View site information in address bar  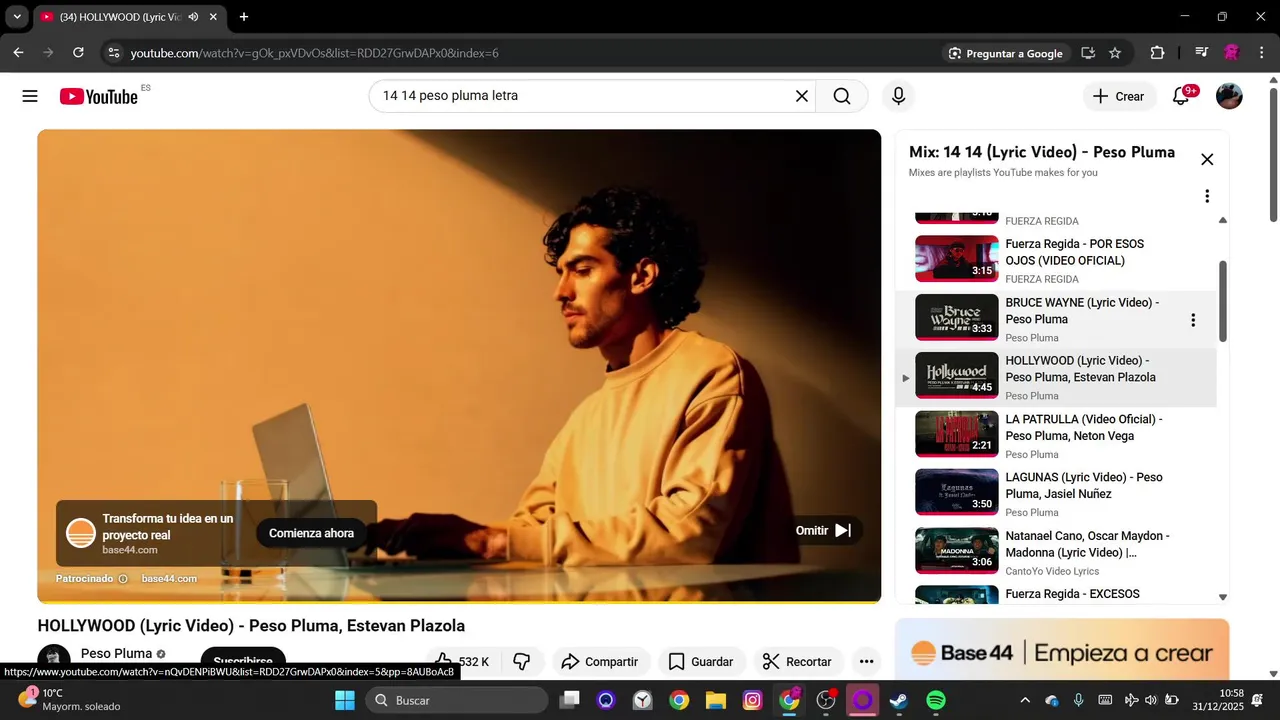coord(113,53)
